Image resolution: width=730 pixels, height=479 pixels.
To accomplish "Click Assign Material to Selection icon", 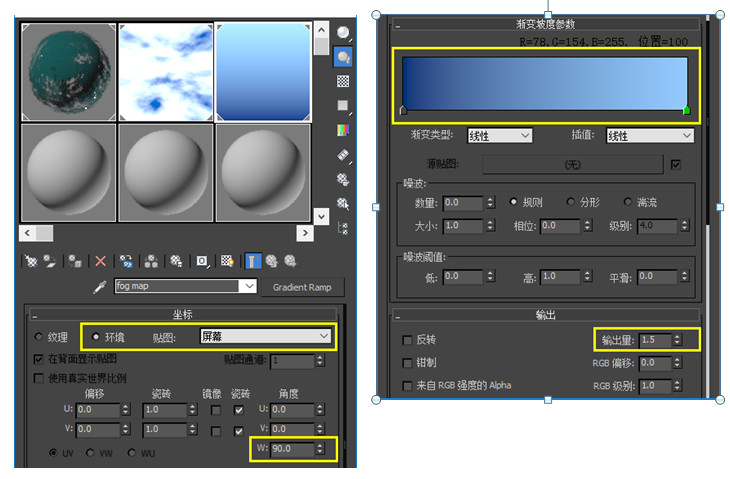I will point(75,261).
